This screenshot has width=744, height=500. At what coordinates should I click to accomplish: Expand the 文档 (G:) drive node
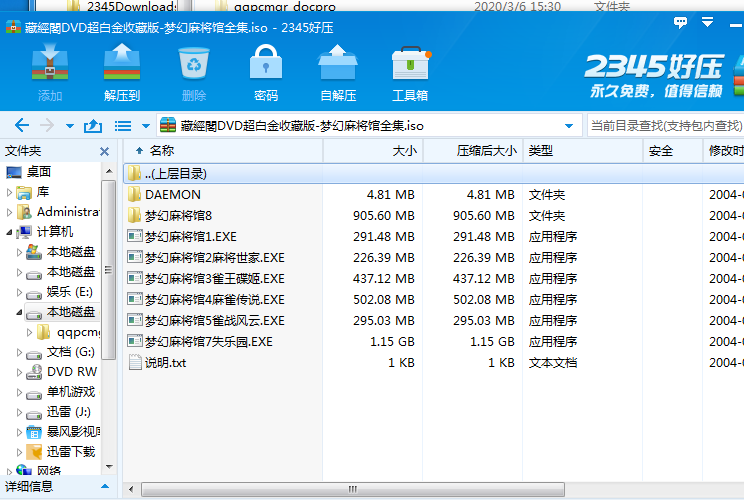tap(19, 352)
